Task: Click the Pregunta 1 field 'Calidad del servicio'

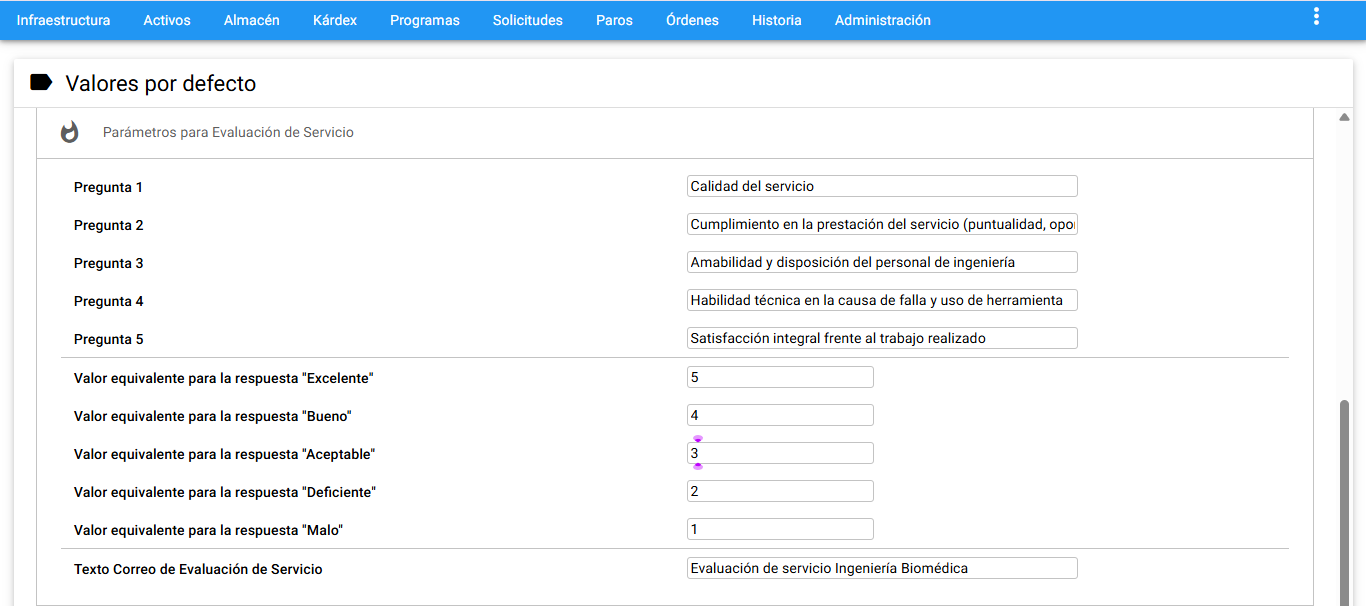Action: (x=882, y=186)
